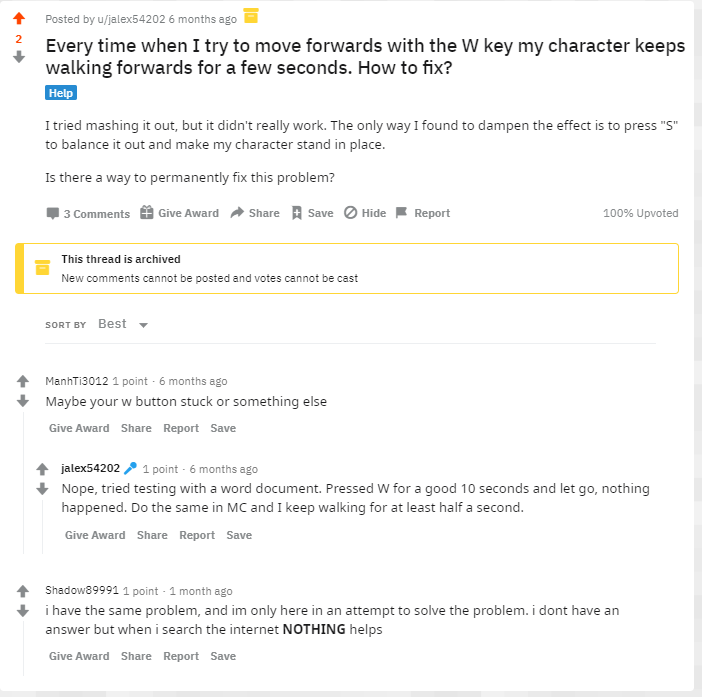Select the Help flair tag
This screenshot has height=697, width=702.
click(61, 93)
